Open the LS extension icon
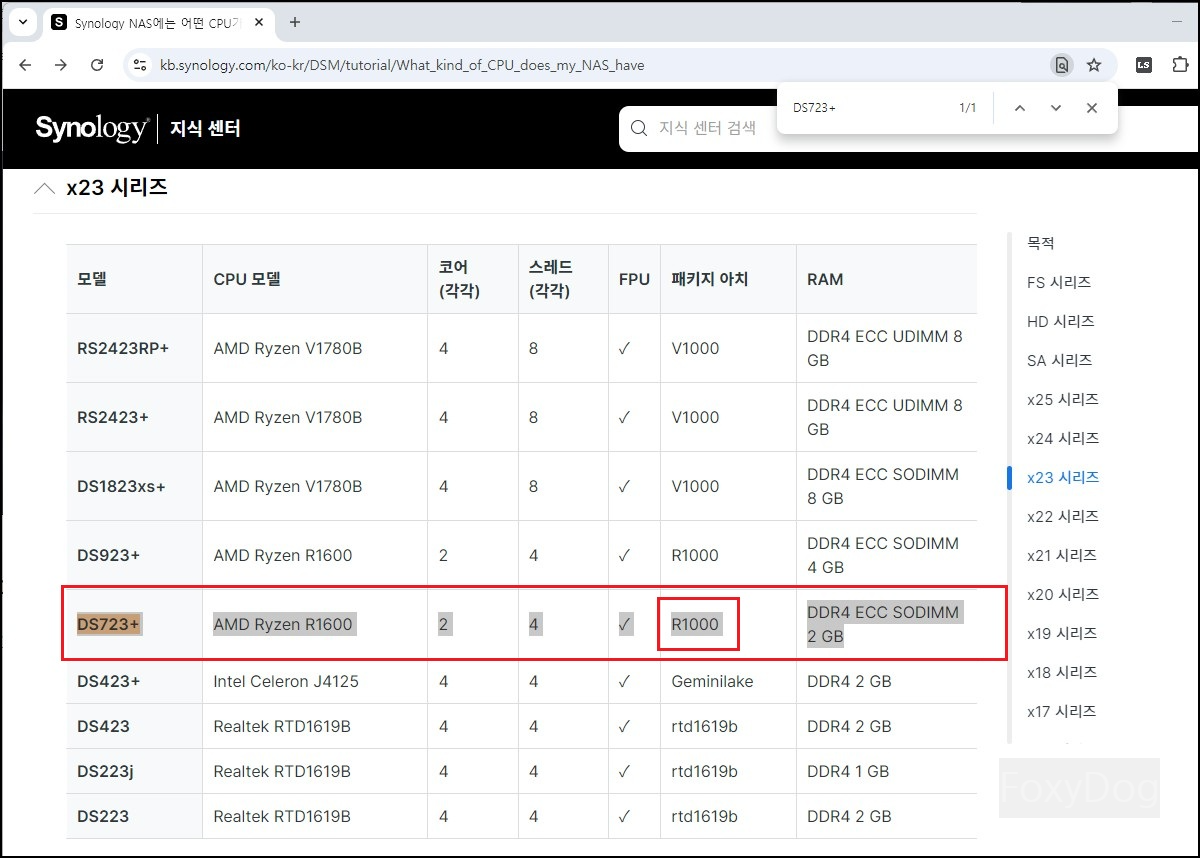 1144,65
